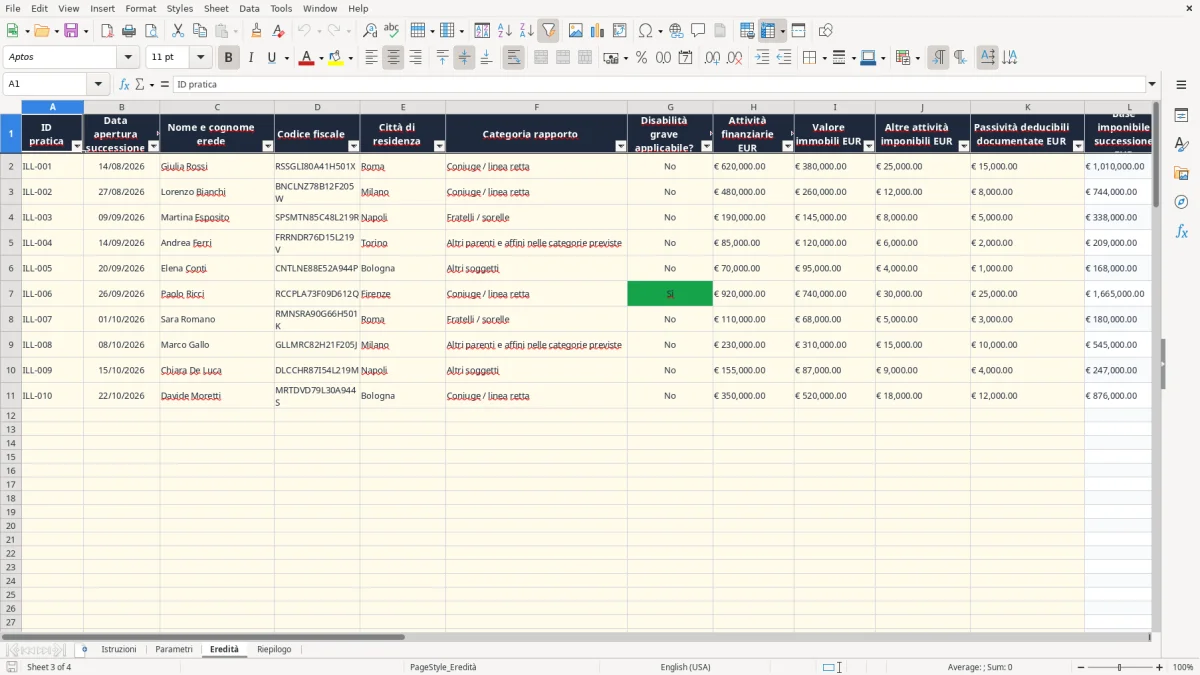Toggle Align Left
This screenshot has width=1200, height=675.
coord(371,58)
